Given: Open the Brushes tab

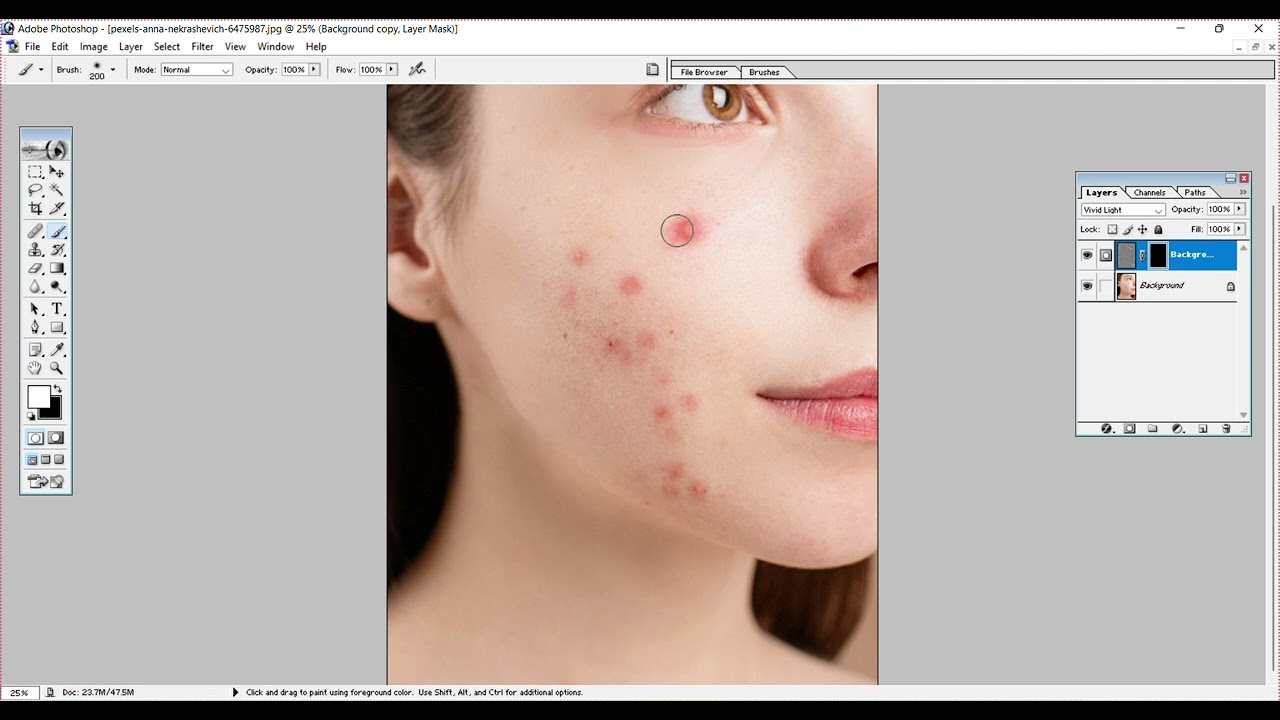Looking at the screenshot, I should pos(764,72).
